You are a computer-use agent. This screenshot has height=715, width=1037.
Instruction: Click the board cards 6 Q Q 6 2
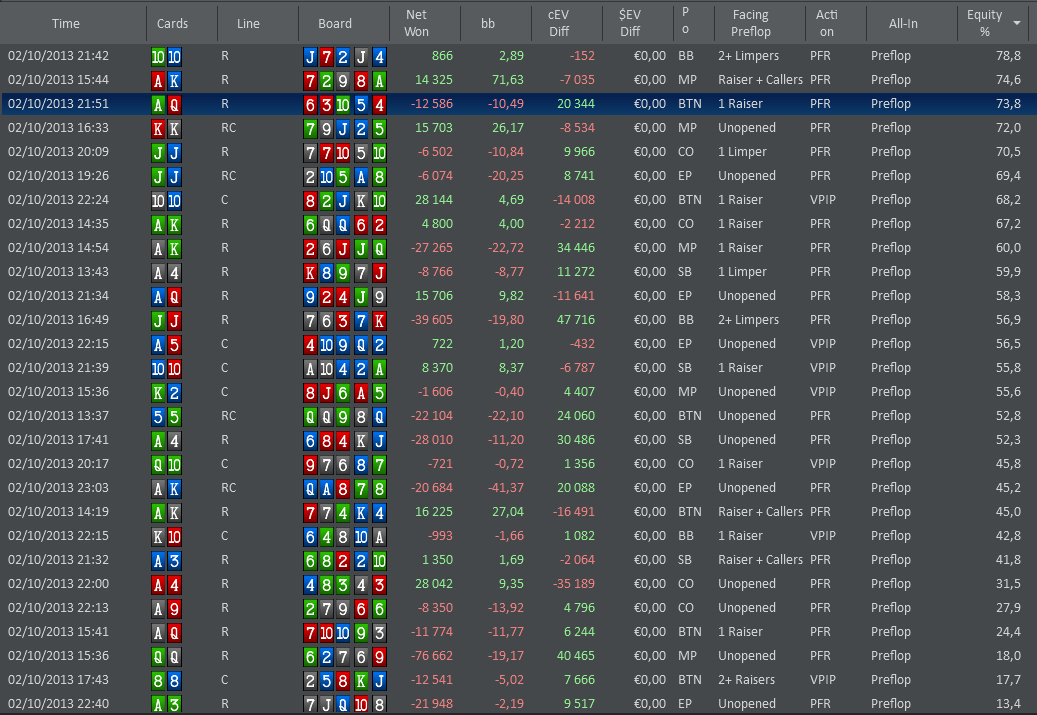[x=345, y=225]
